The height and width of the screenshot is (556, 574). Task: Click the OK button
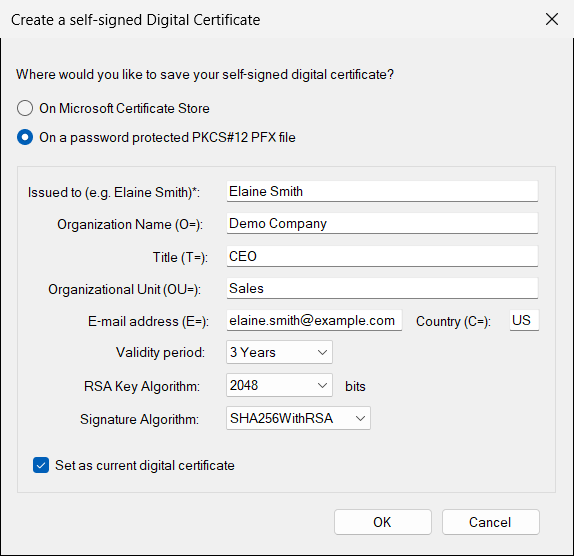point(383,522)
